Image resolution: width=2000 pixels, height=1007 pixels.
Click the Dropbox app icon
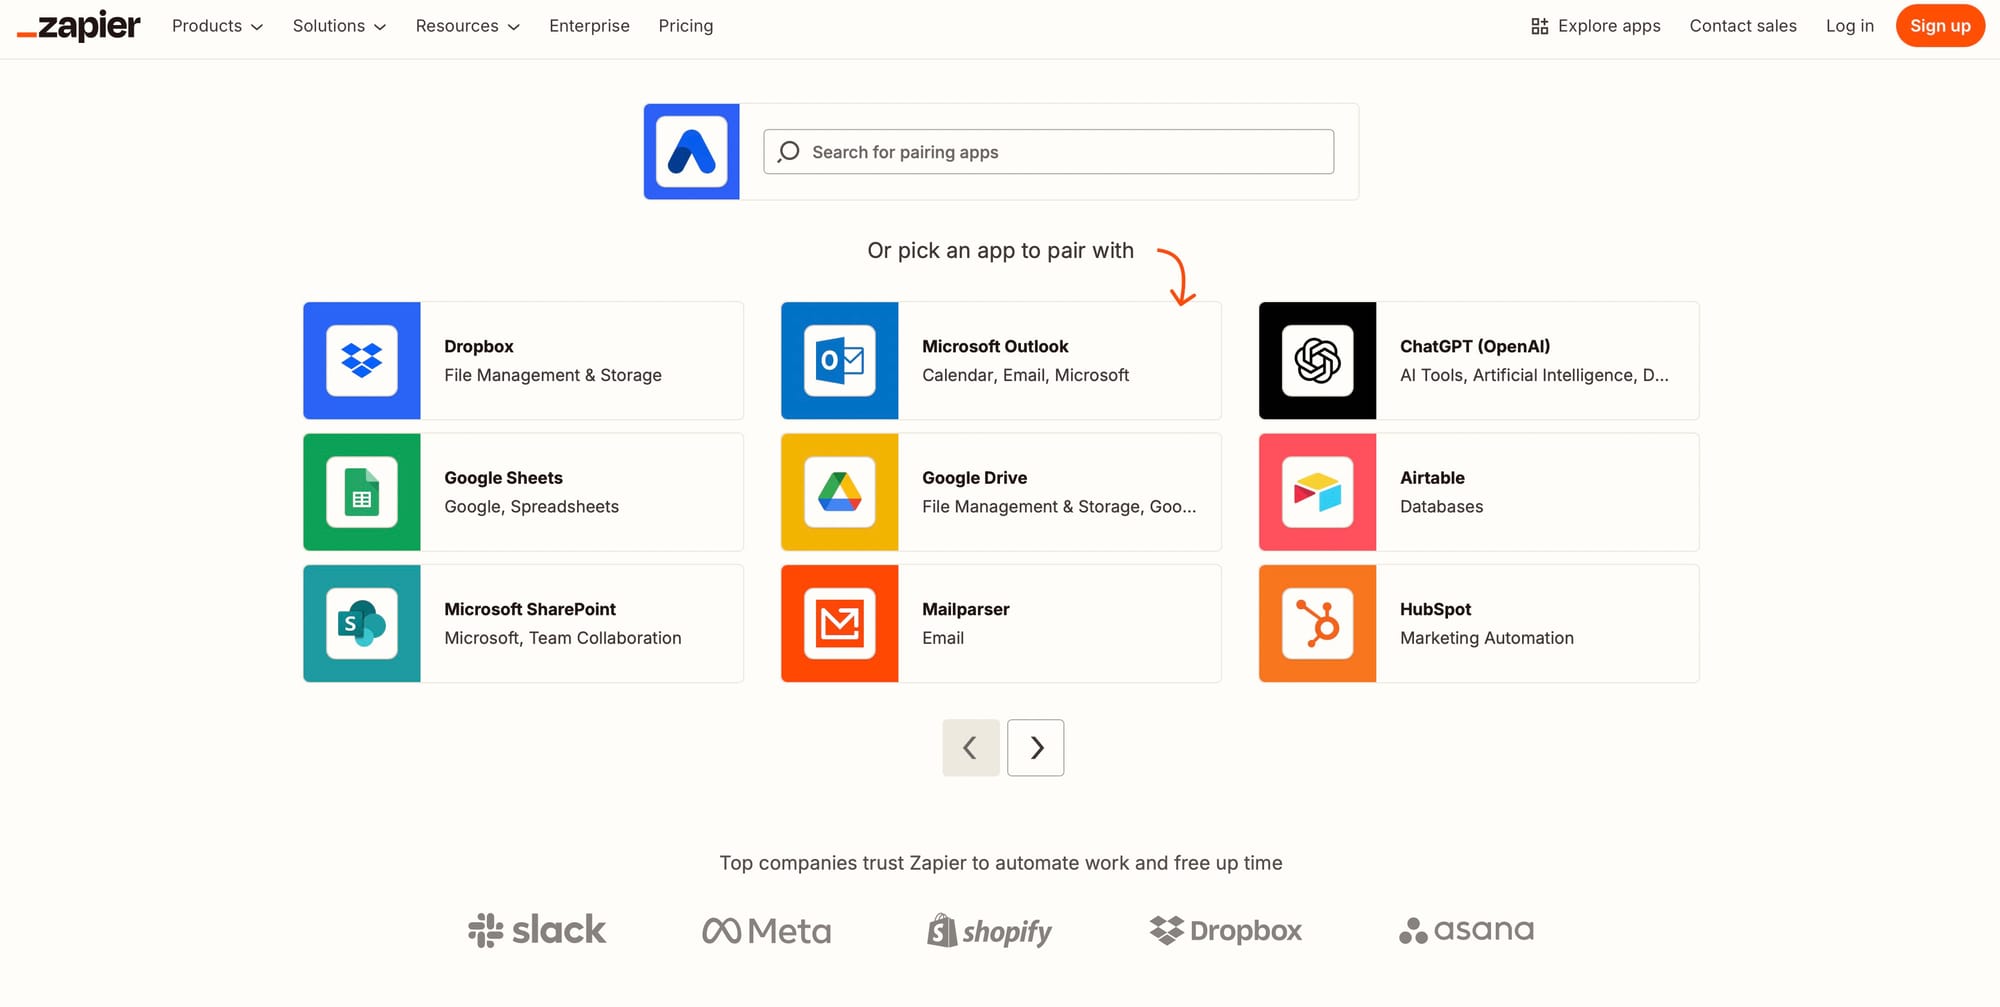click(x=361, y=361)
